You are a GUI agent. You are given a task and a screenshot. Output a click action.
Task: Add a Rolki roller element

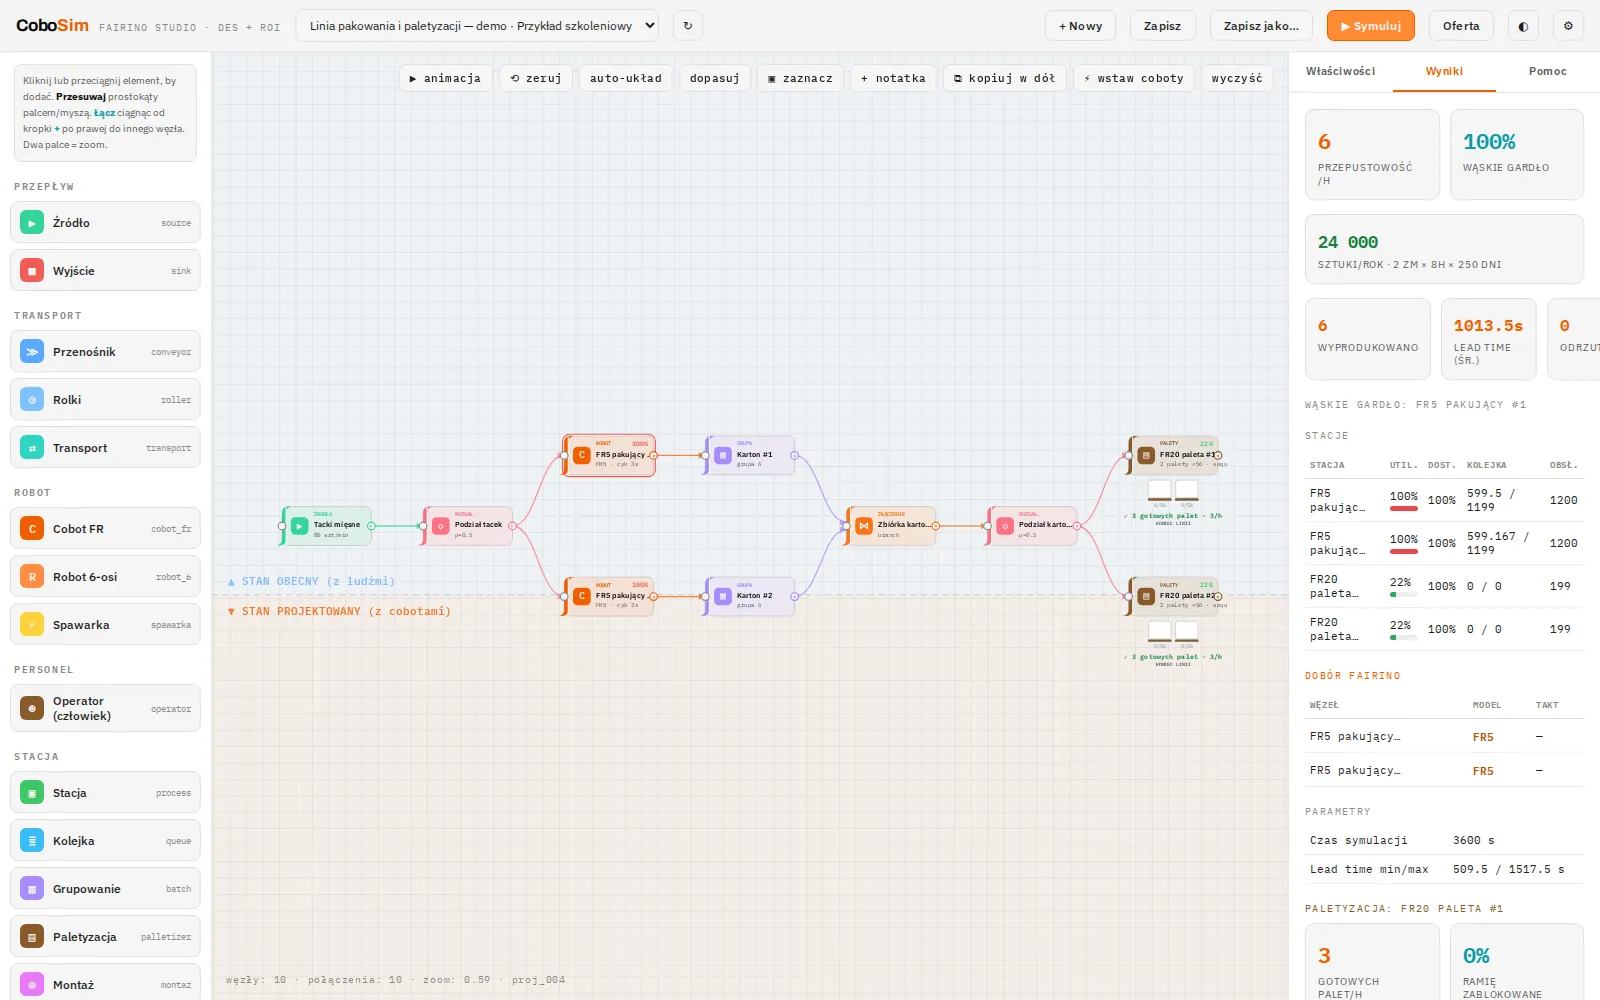pyautogui.click(x=105, y=400)
